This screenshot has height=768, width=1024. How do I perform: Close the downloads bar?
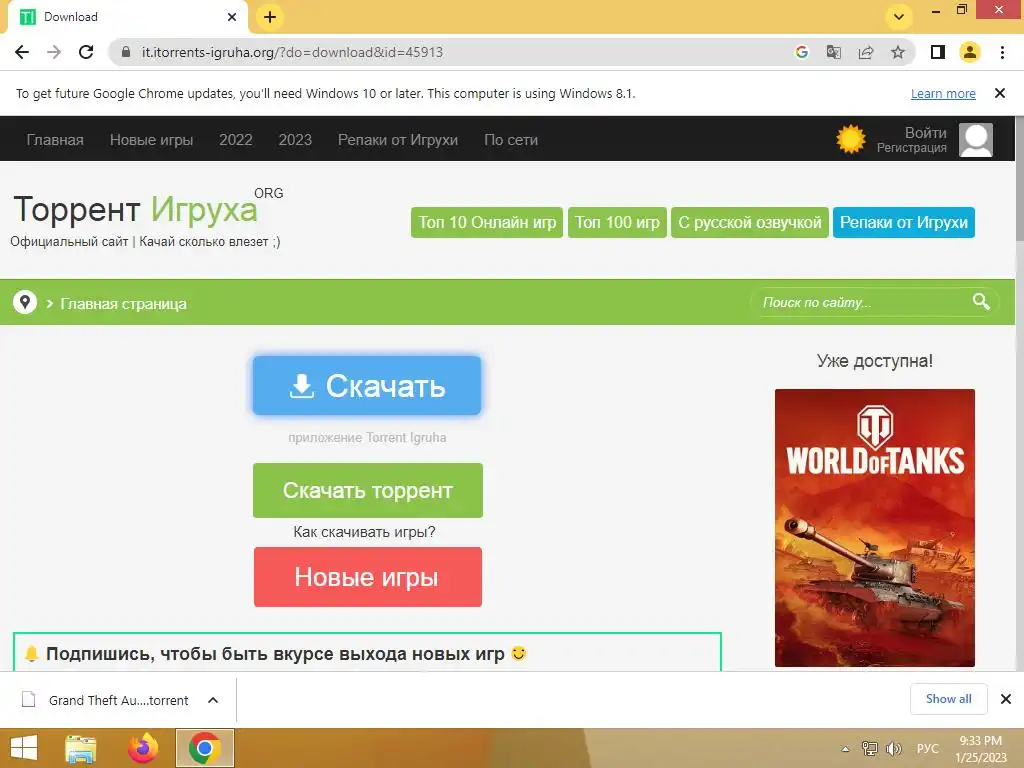tap(1006, 699)
